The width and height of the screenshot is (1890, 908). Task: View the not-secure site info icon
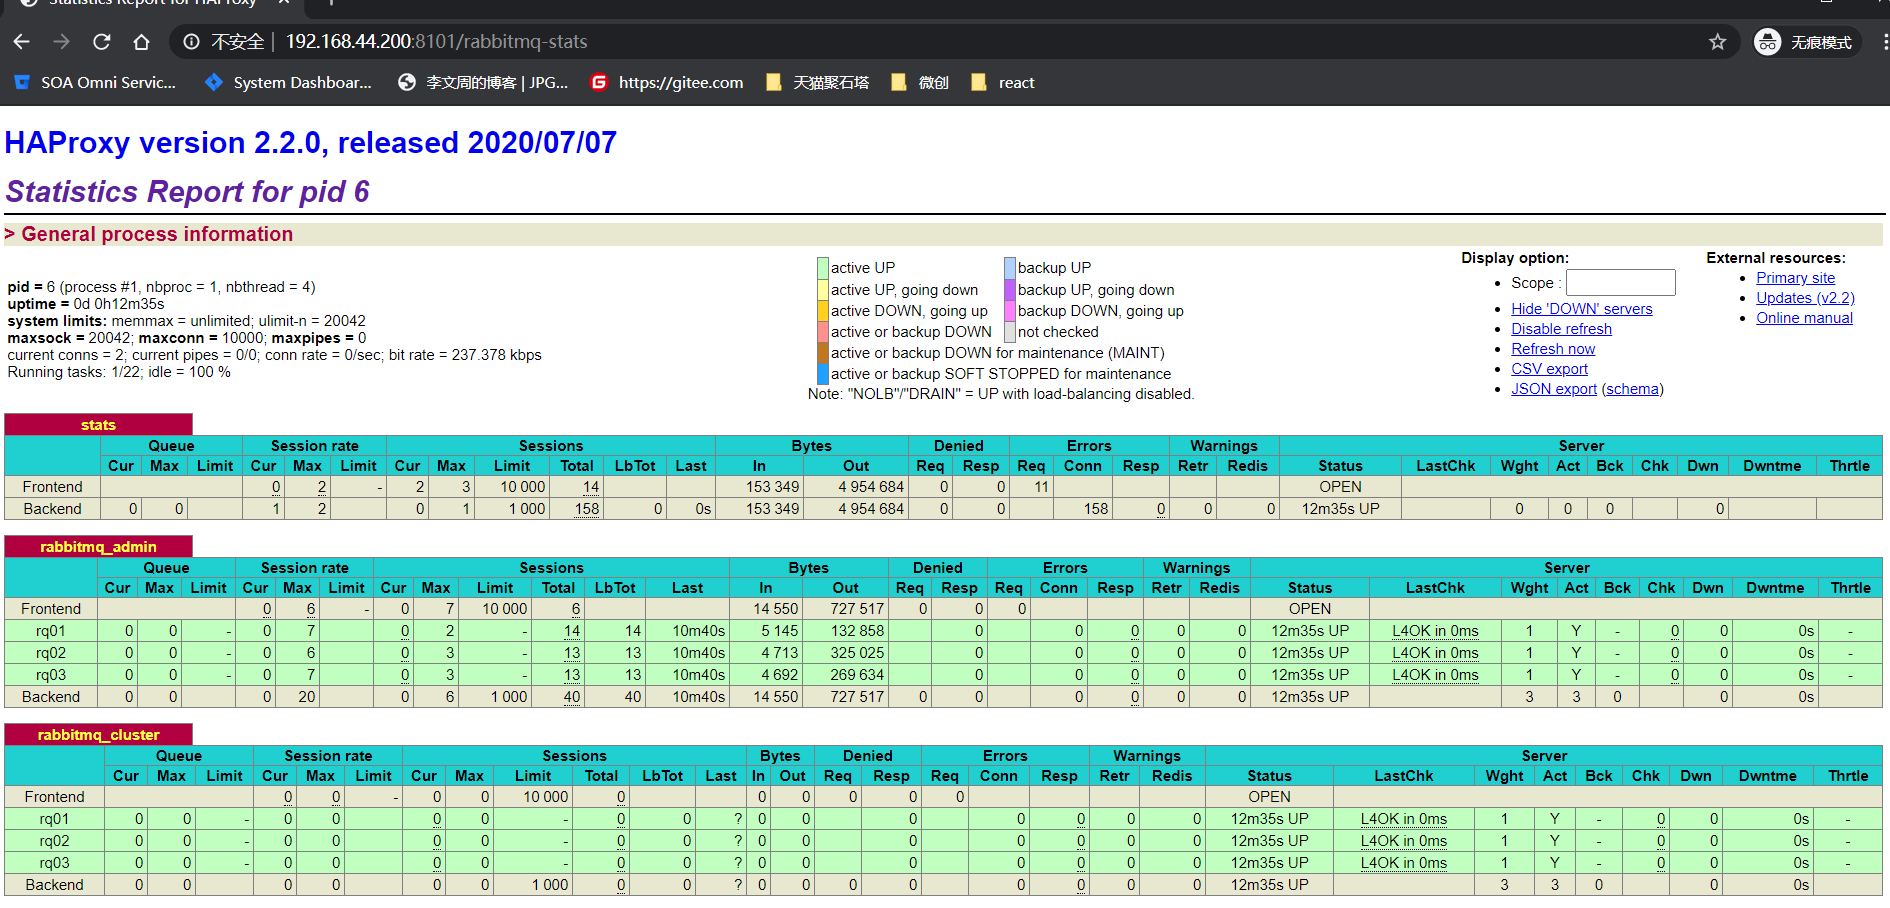click(x=192, y=42)
